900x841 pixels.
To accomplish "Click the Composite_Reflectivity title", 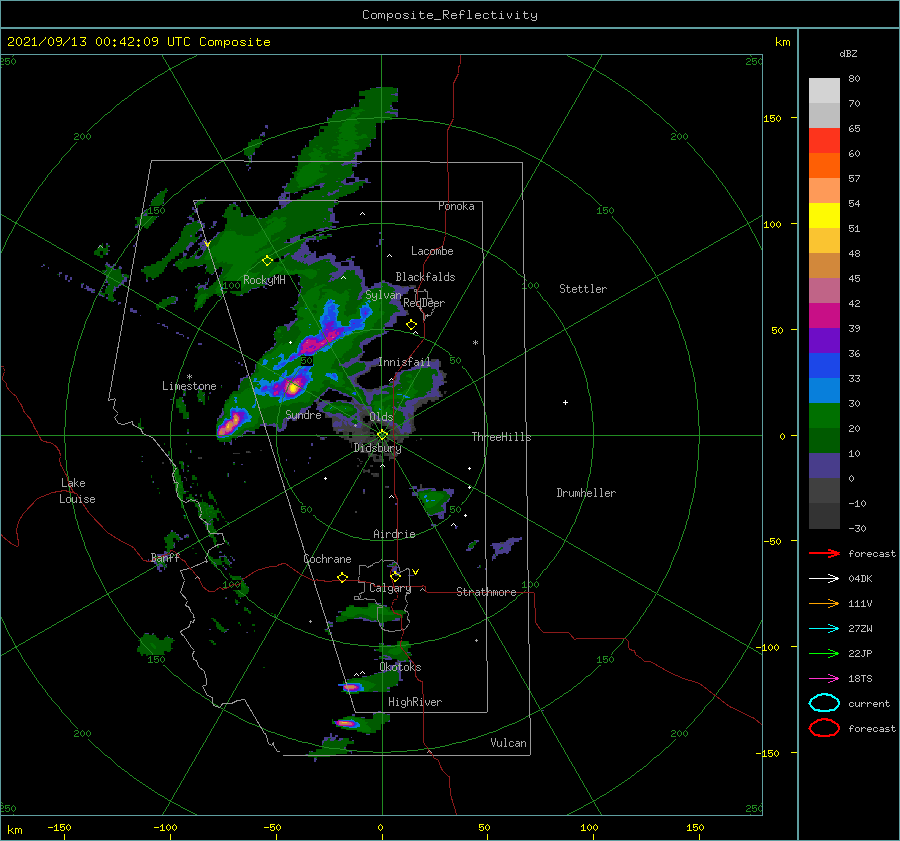I will coord(450,15).
